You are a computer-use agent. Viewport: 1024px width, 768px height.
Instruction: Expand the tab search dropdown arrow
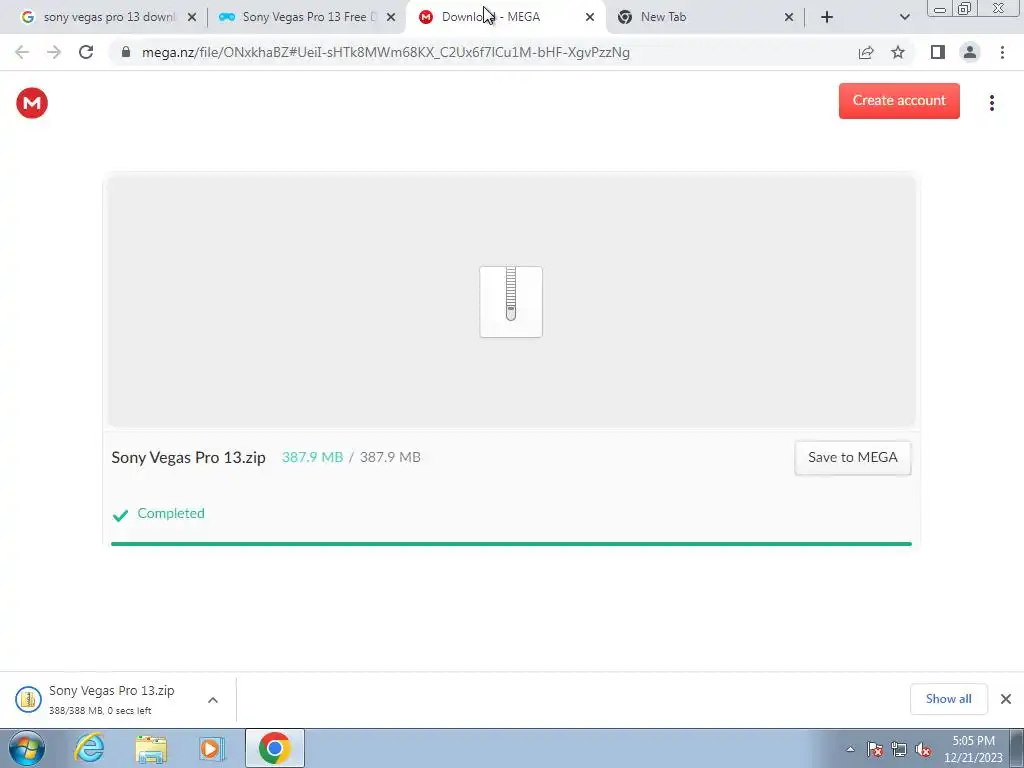pyautogui.click(x=904, y=17)
